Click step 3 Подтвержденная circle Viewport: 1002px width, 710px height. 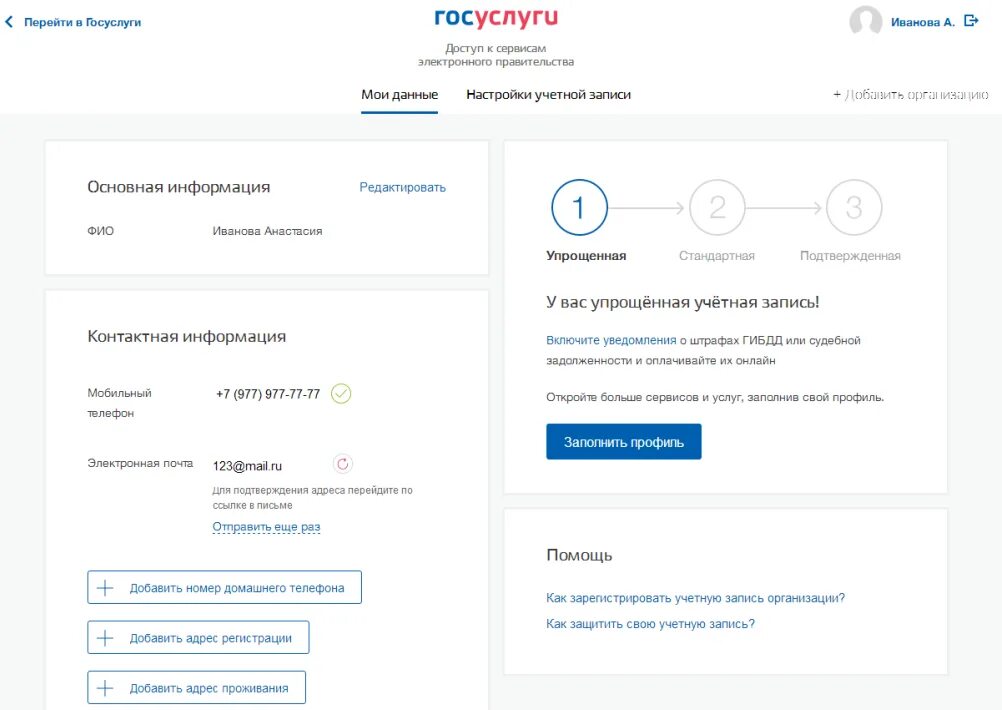coord(852,207)
